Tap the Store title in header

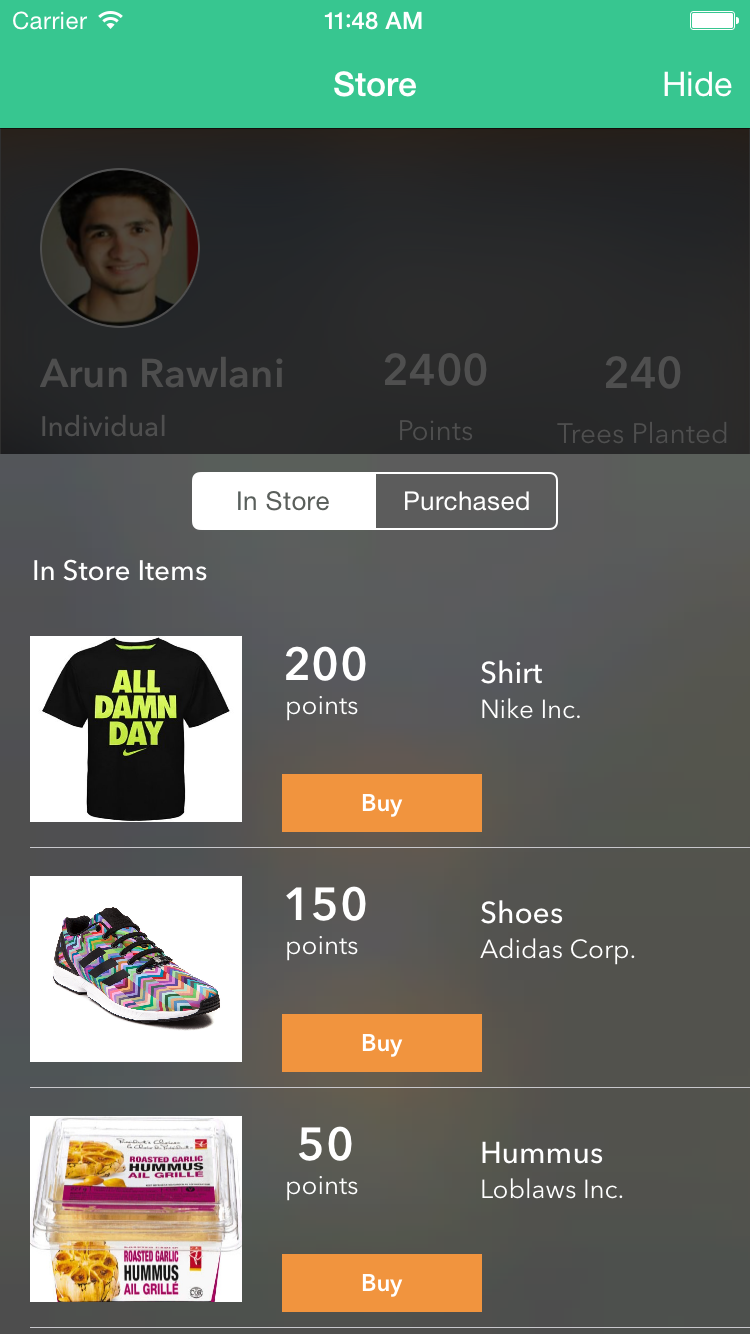(374, 85)
